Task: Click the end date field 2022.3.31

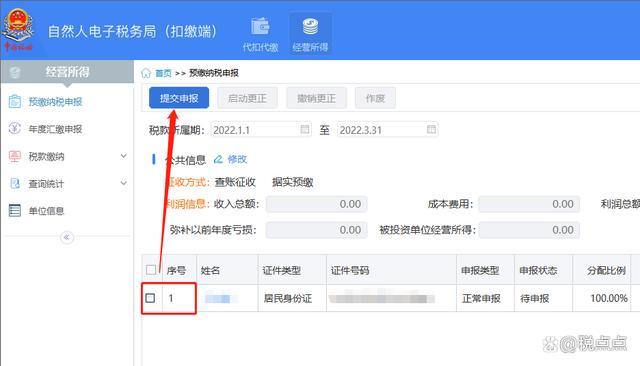Action: pyautogui.click(x=388, y=130)
